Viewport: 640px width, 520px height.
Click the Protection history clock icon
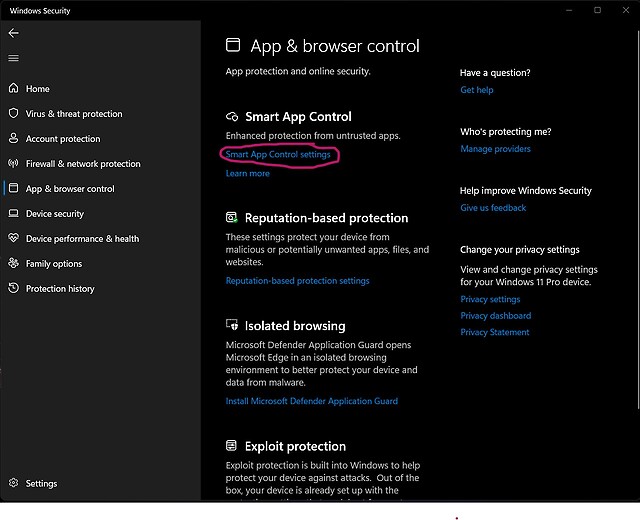tap(14, 289)
